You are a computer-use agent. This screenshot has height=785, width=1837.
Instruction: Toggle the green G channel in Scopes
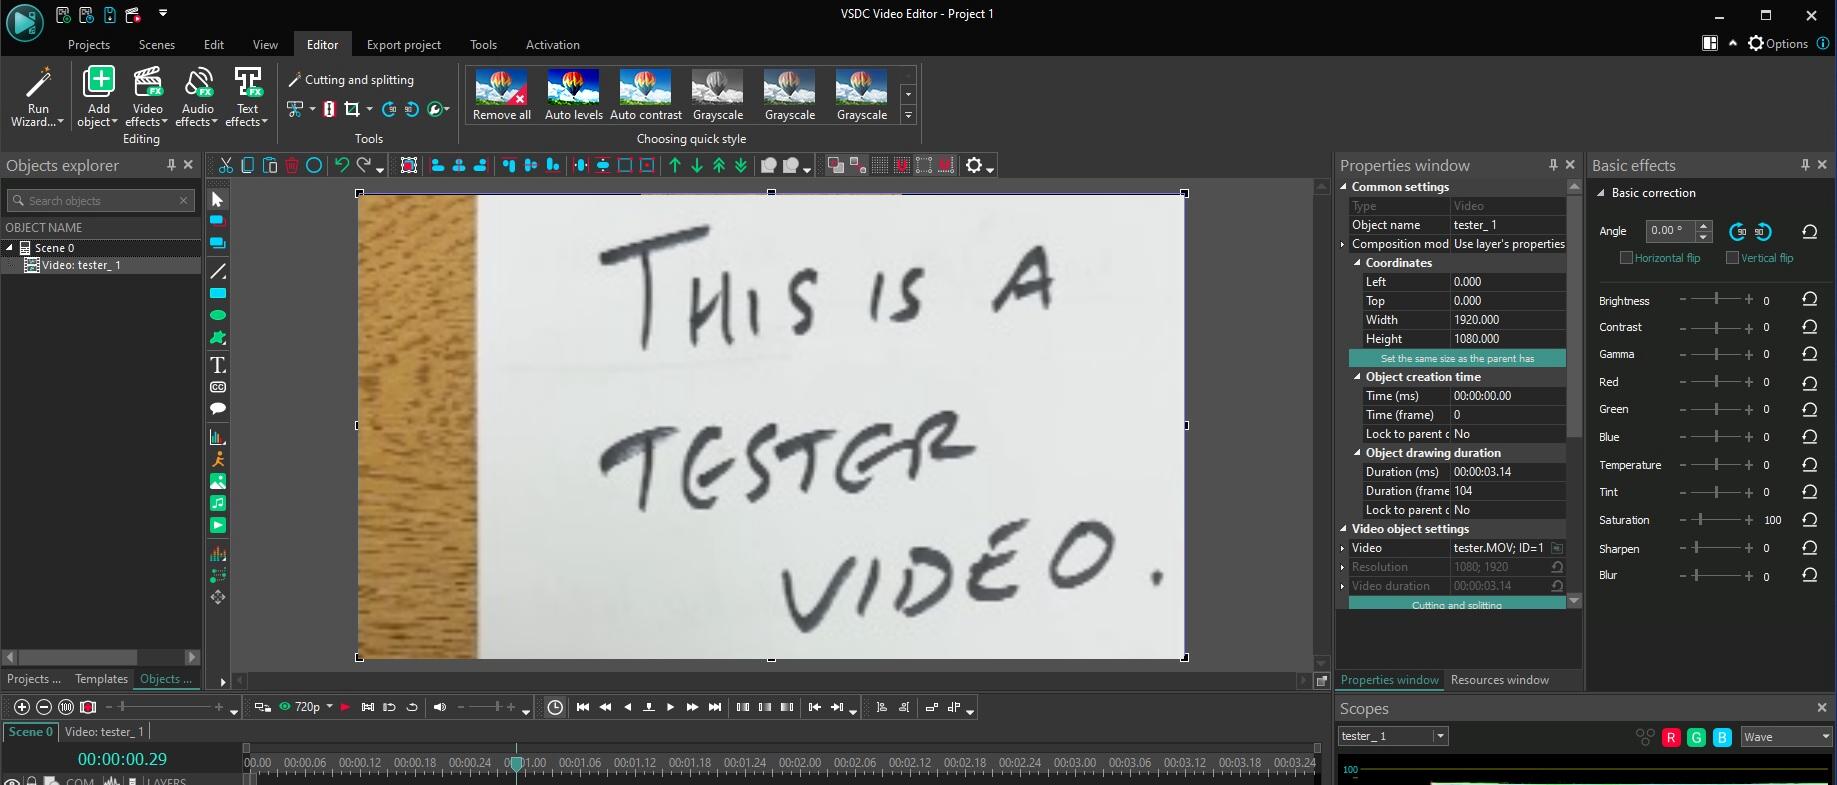(1696, 737)
